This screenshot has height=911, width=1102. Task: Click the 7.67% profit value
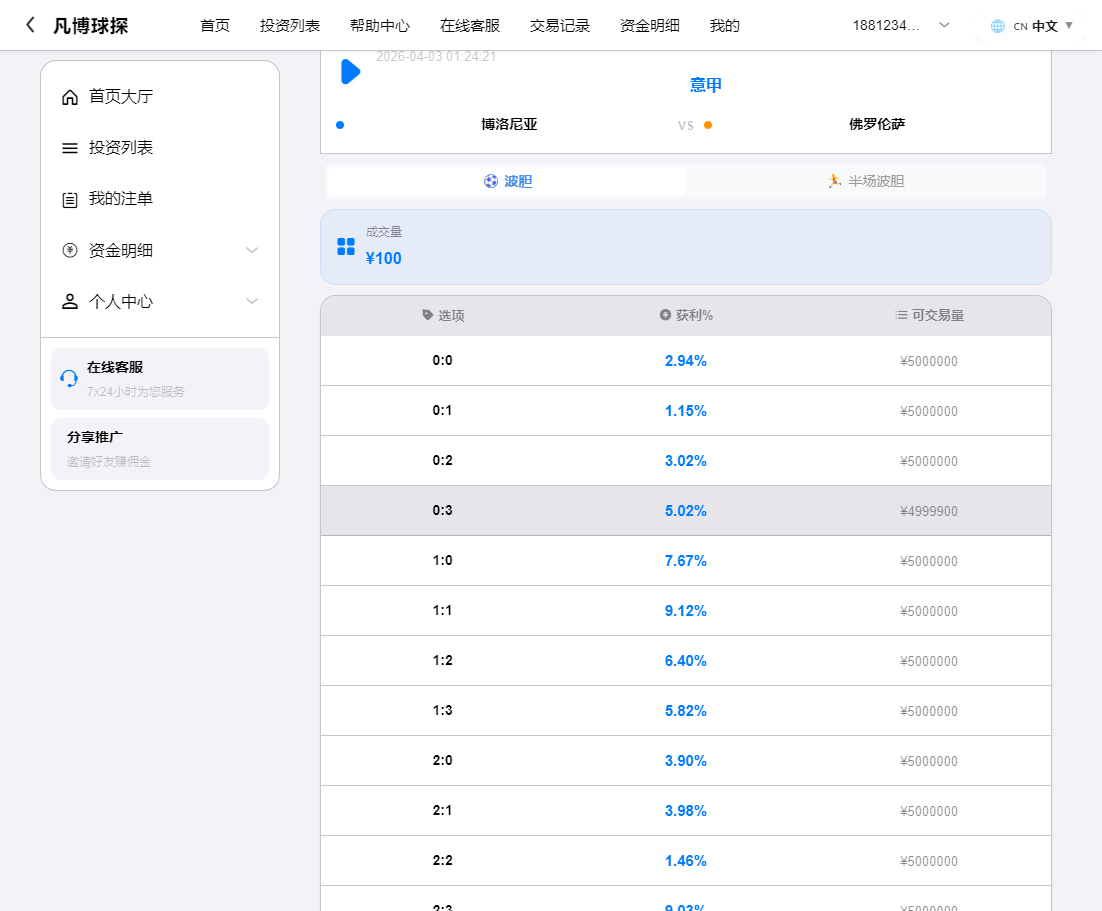(686, 561)
